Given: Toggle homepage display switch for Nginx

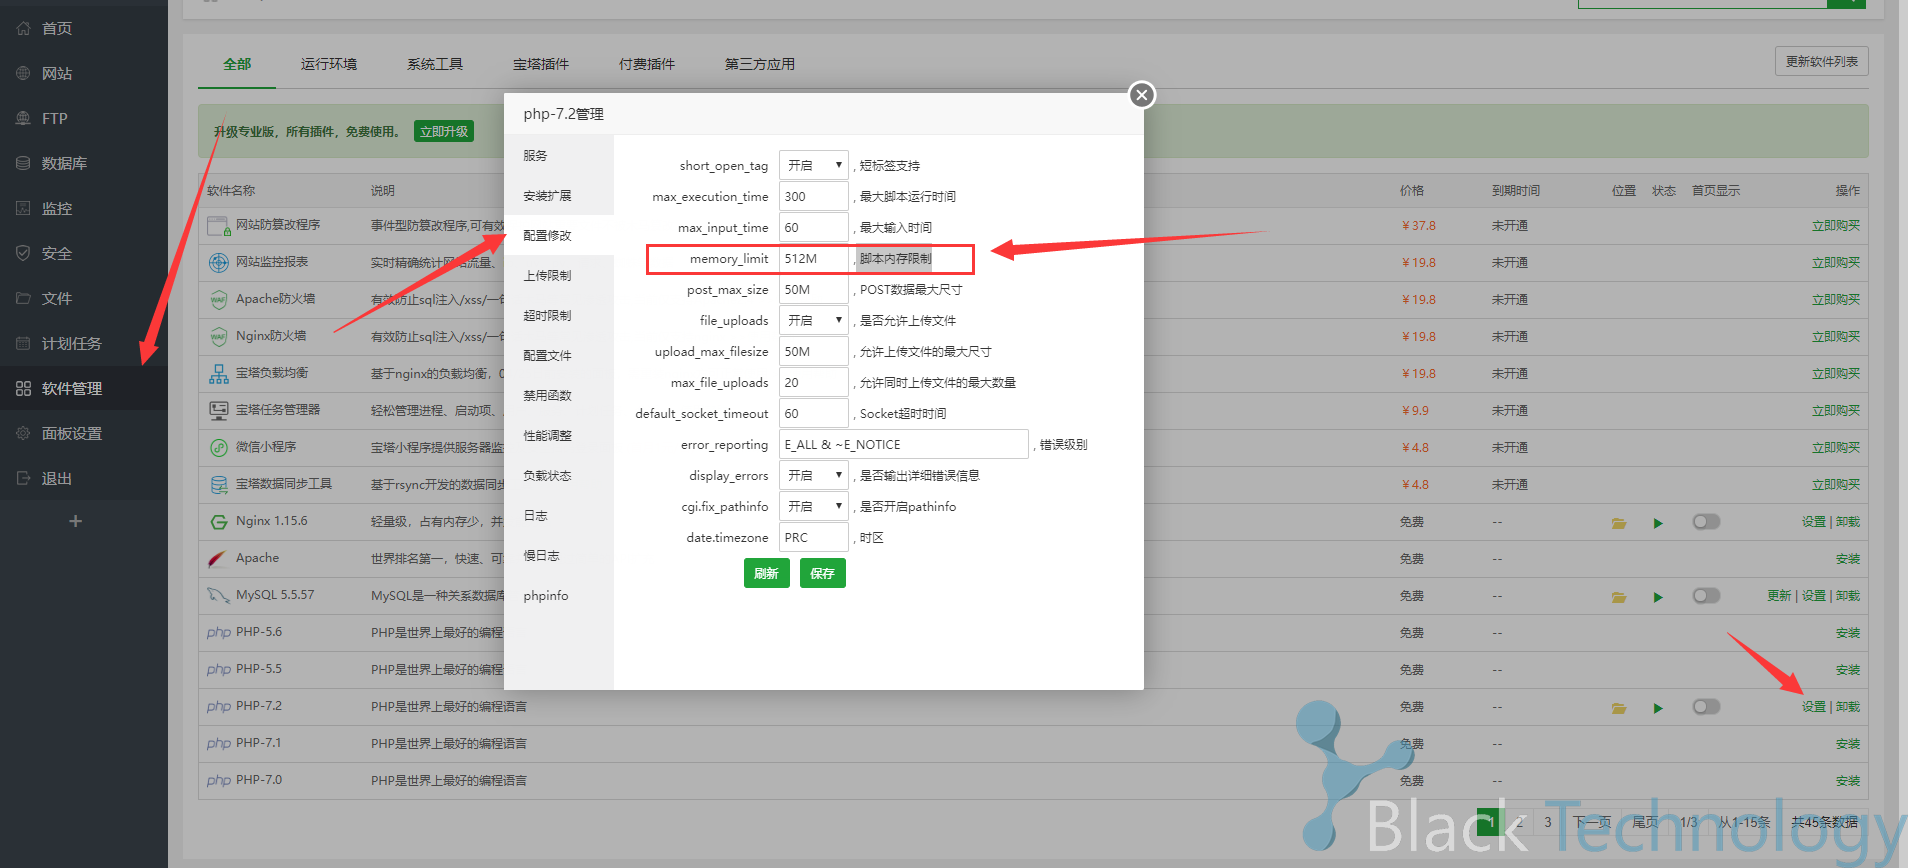Looking at the screenshot, I should 1706,522.
